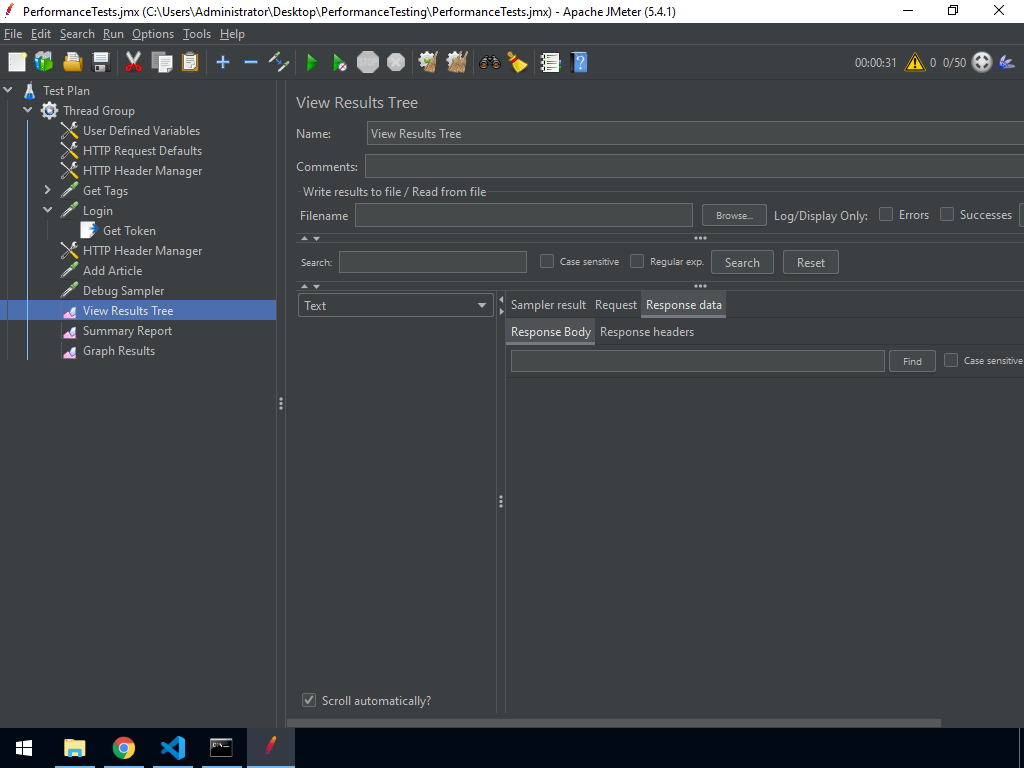
Task: Click the Open file folder icon
Action: [72, 62]
